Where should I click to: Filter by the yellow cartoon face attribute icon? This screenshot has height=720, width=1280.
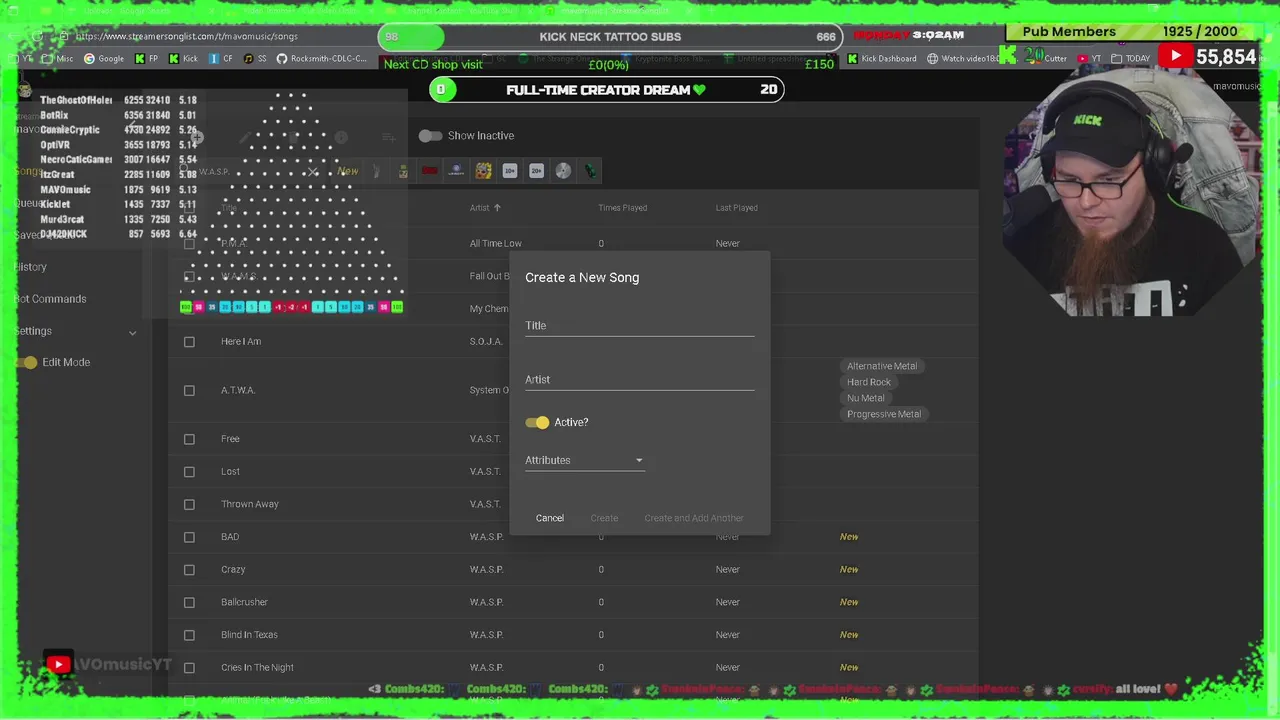tap(483, 171)
